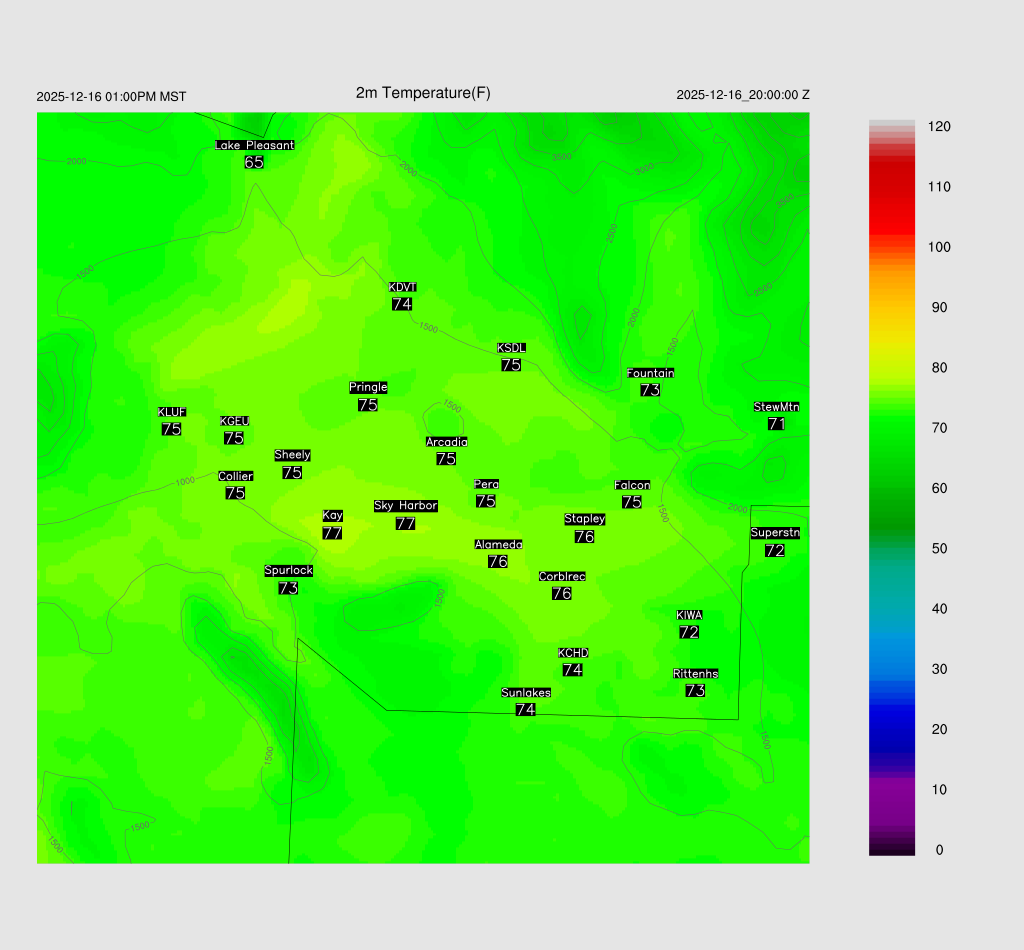Select the Spurlock station label
The width and height of the screenshot is (1024, 950).
click(x=288, y=570)
